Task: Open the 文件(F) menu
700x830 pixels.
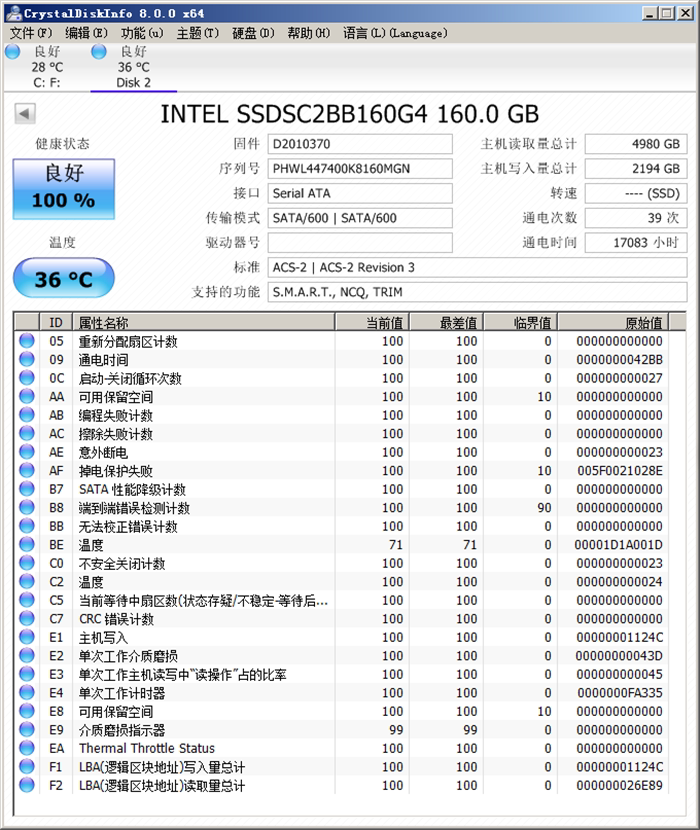Action: point(31,33)
